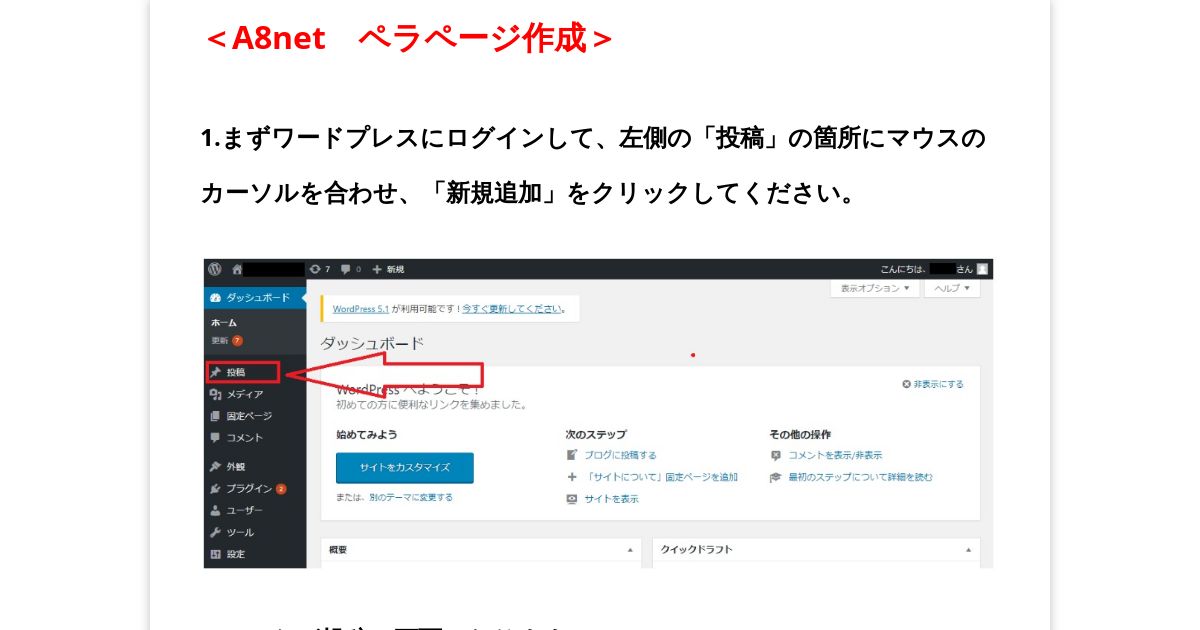Expand the ヘルプ dropdown
Screen dimensions: 1200x630
click(952, 288)
